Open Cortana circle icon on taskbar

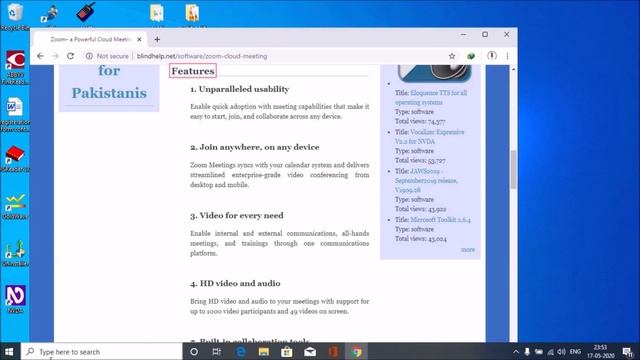click(194, 351)
